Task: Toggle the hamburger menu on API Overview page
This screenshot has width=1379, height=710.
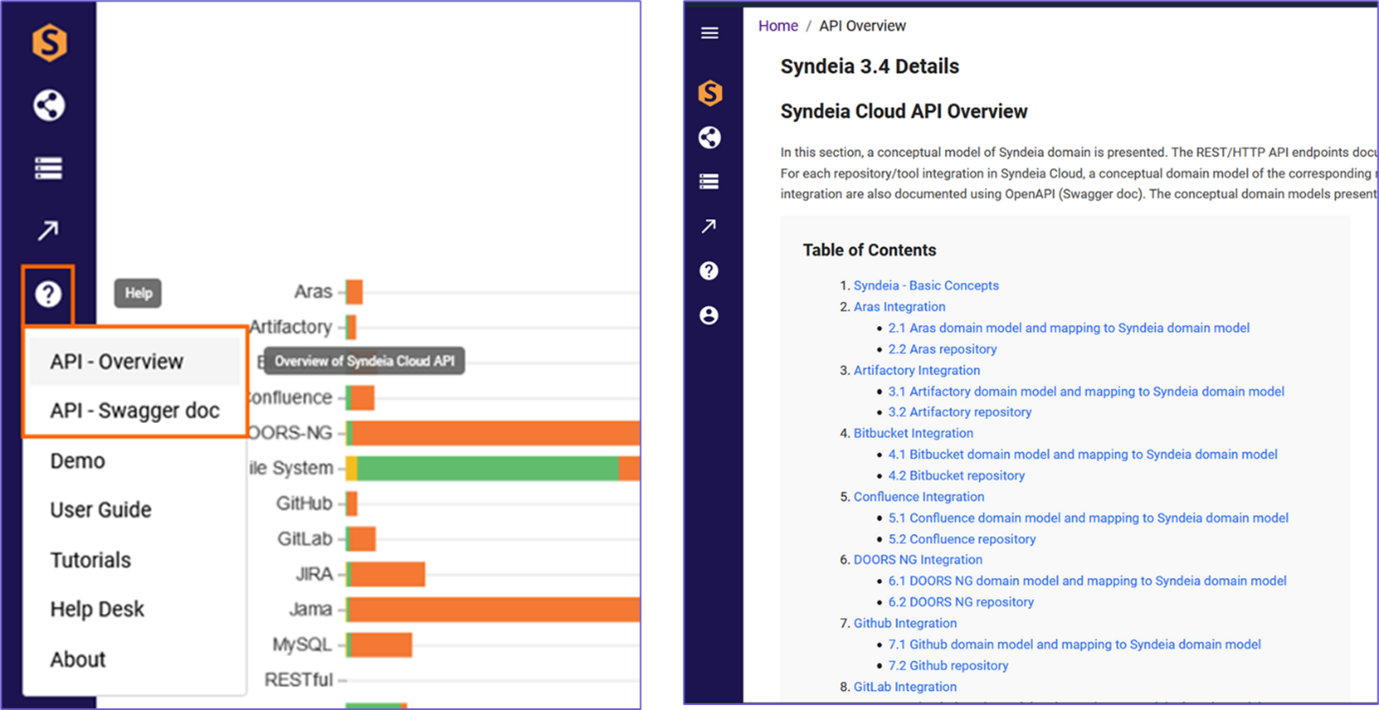Action: click(x=710, y=33)
